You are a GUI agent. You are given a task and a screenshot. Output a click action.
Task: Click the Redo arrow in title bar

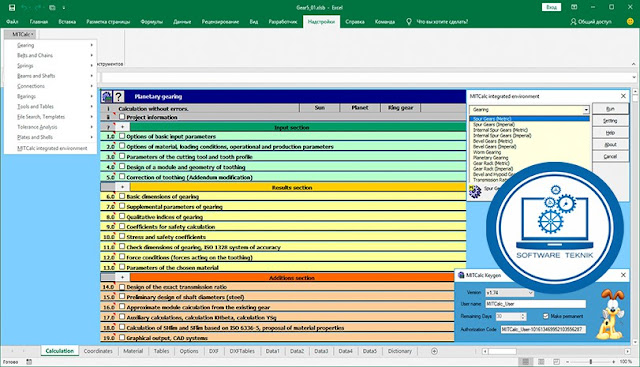point(39,7)
